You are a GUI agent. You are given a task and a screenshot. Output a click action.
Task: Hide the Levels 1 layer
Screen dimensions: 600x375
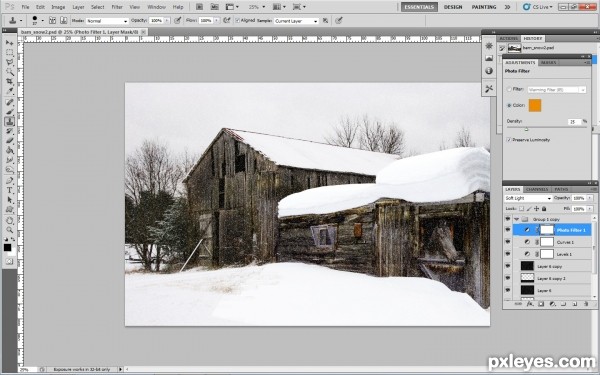tap(508, 254)
